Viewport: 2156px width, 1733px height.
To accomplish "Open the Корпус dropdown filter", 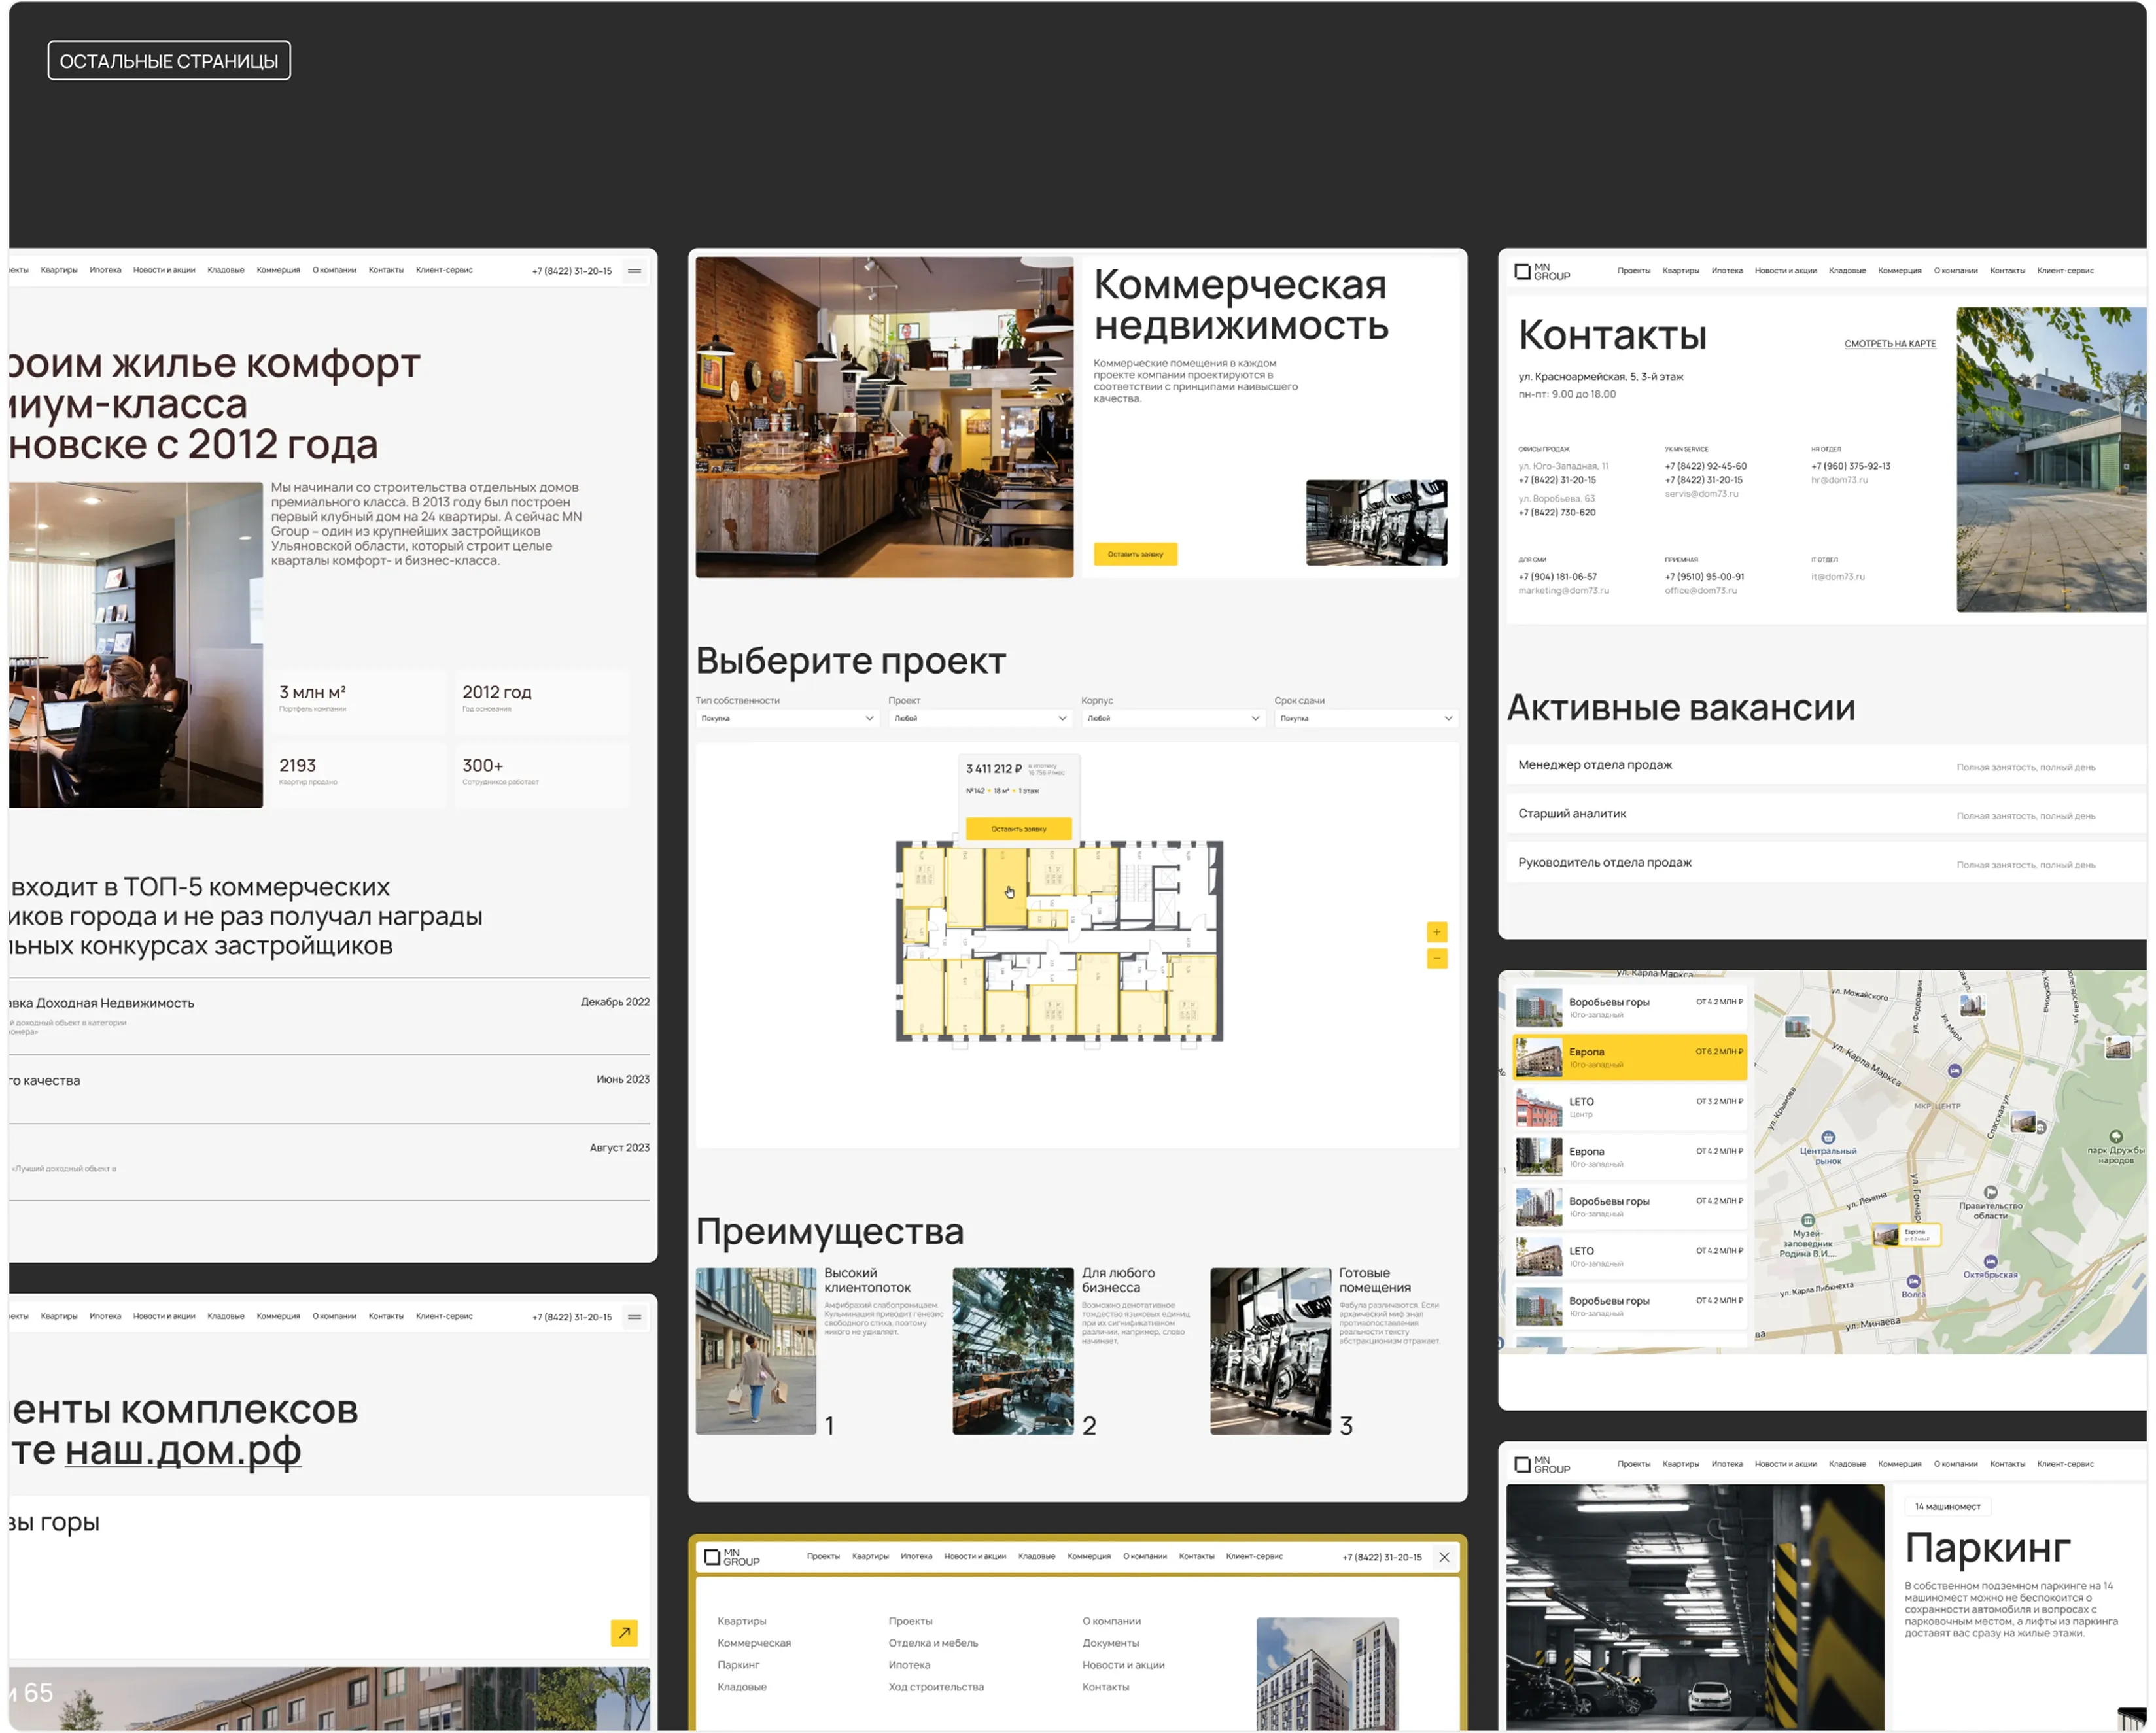I will 1173,718.
